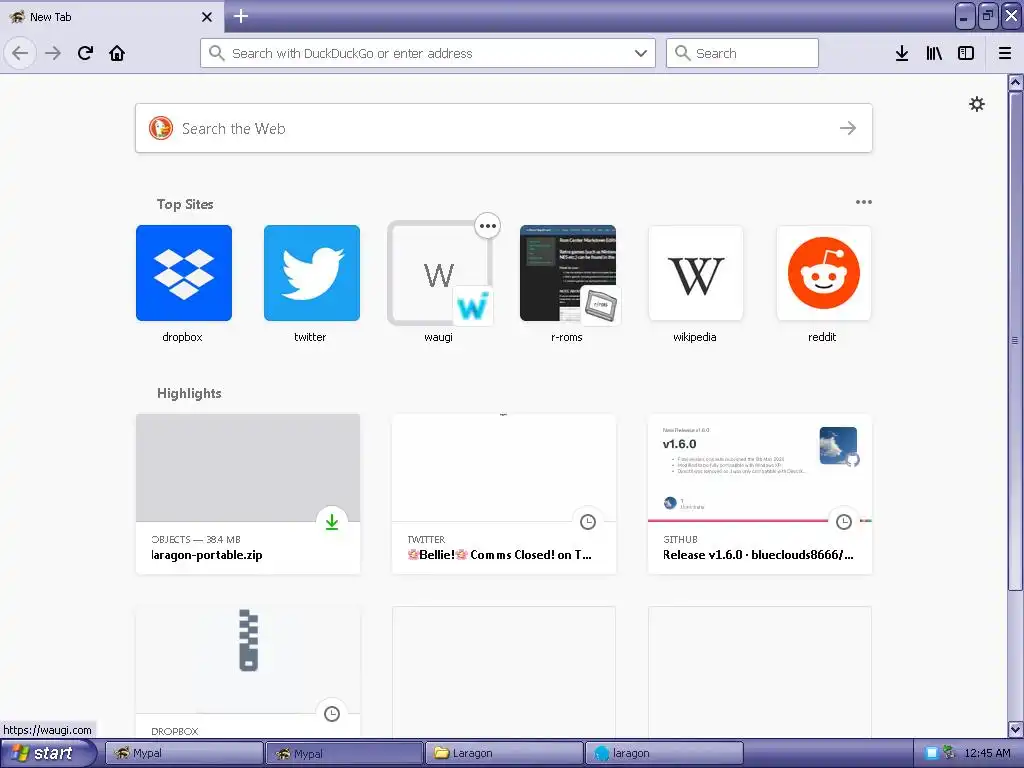1024x768 pixels.
Task: Open the Downloads toolbar icon
Action: tap(902, 53)
